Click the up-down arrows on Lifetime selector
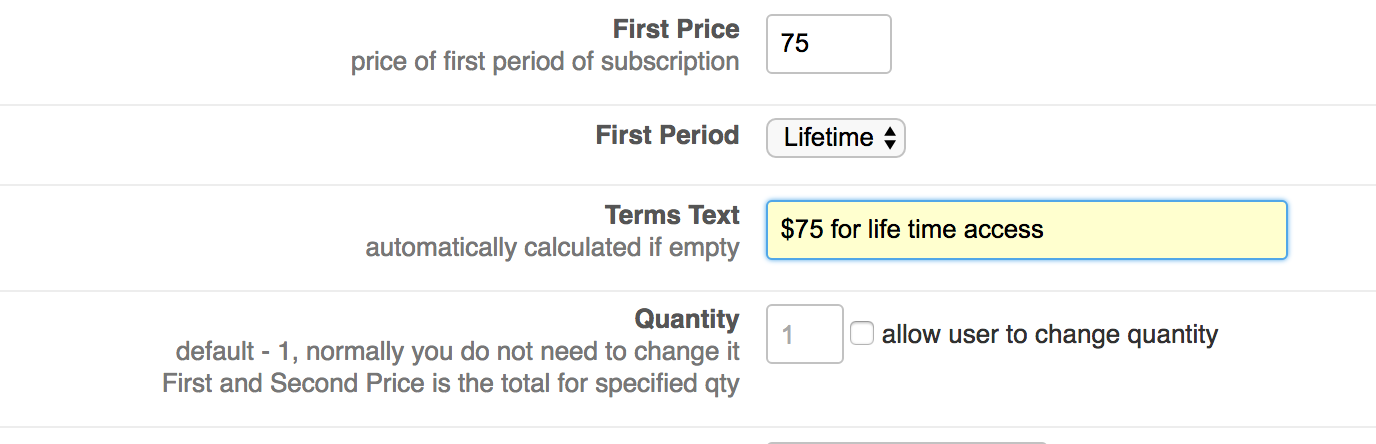Viewport: 1376px width, 444px height. click(x=890, y=138)
